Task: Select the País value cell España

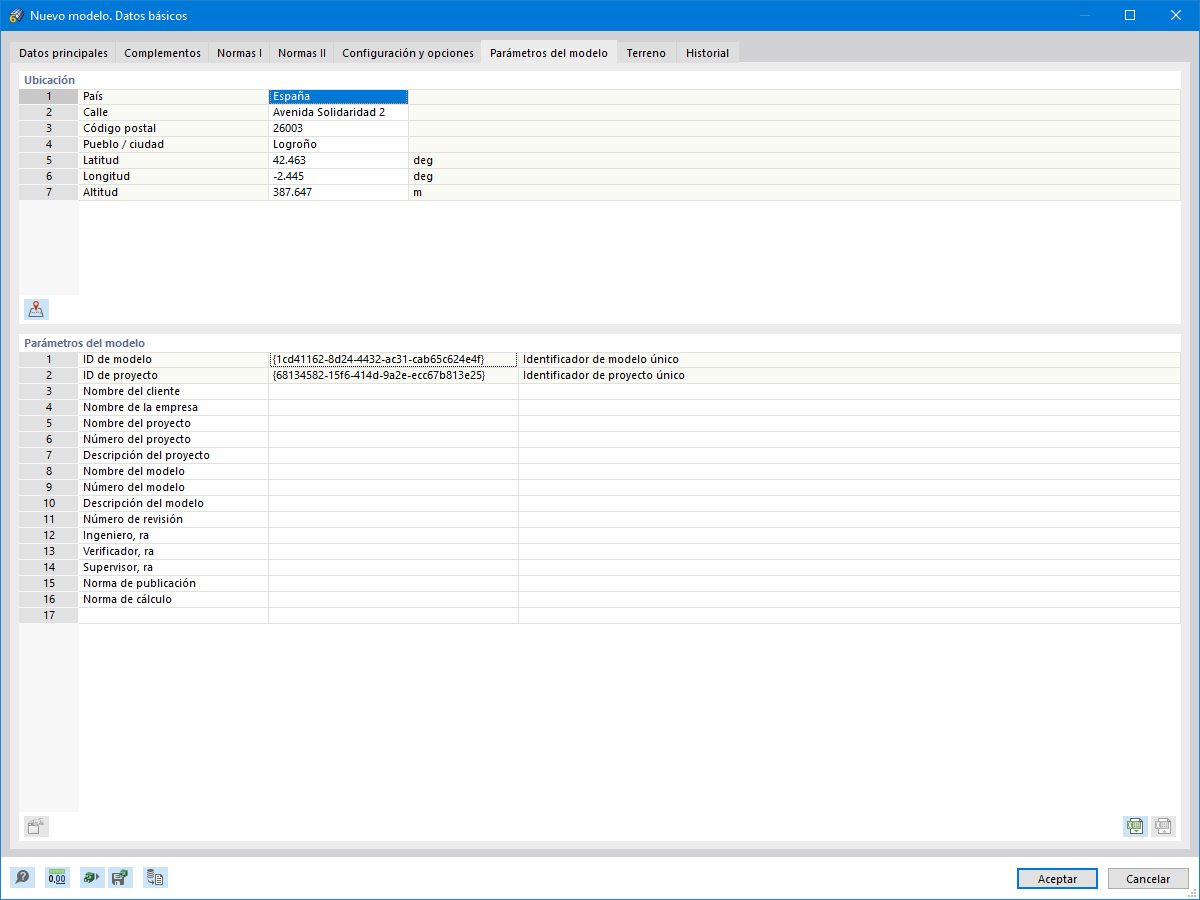Action: coord(338,96)
